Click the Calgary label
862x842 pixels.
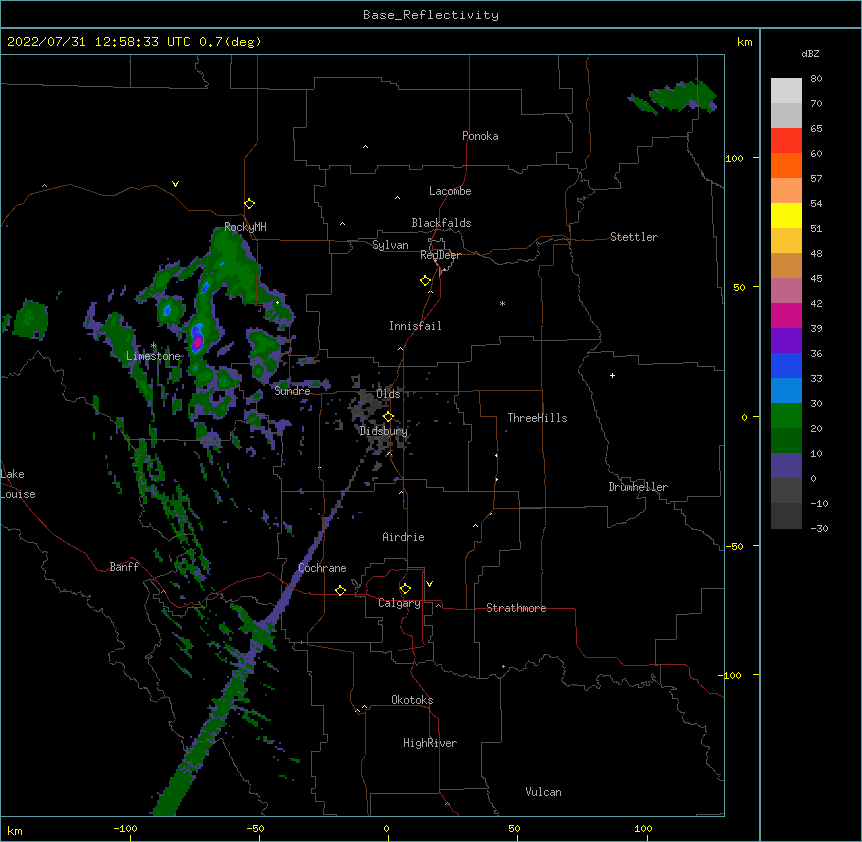(x=399, y=603)
